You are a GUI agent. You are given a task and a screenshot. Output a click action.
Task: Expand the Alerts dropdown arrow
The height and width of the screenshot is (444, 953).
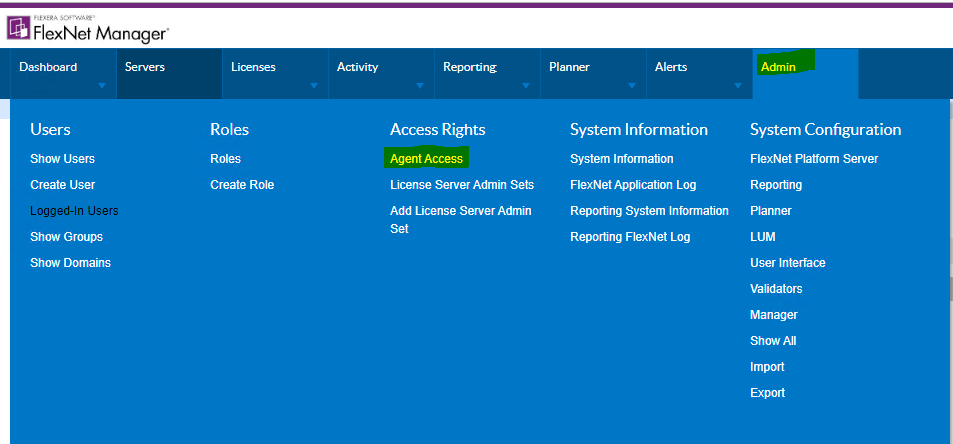[738, 86]
